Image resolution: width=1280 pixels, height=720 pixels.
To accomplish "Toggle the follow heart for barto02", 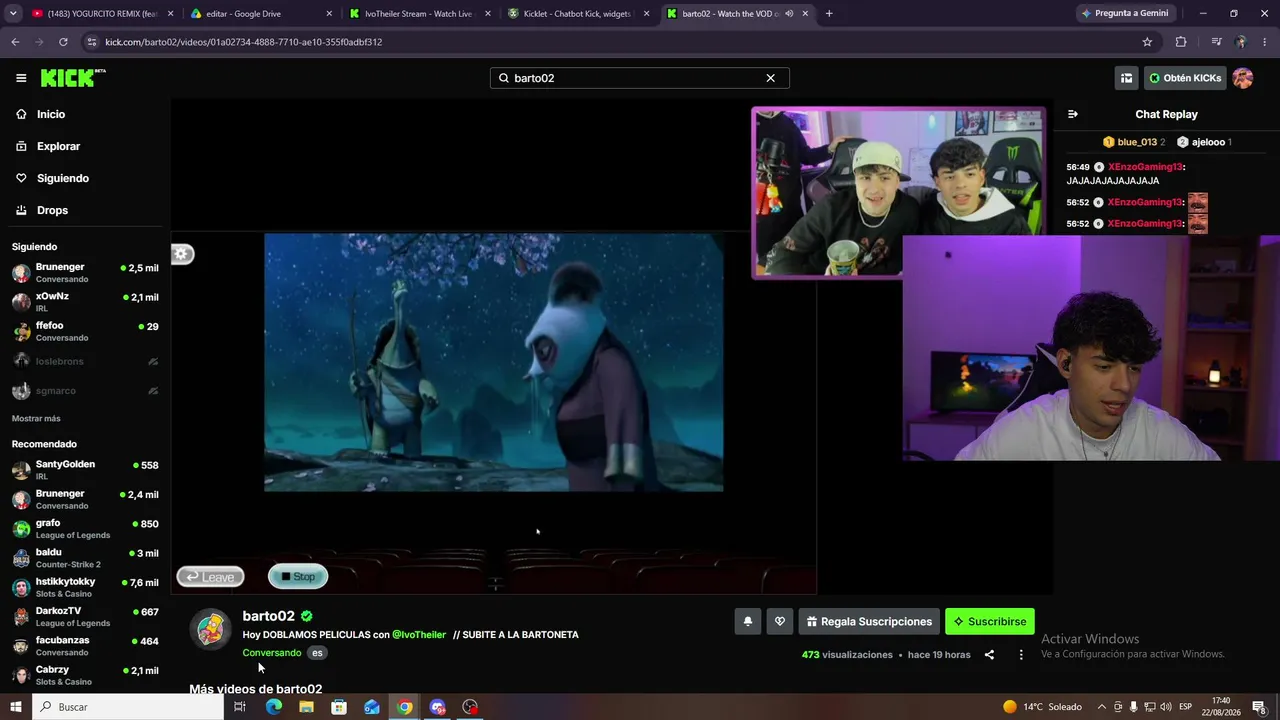I will coord(780,622).
